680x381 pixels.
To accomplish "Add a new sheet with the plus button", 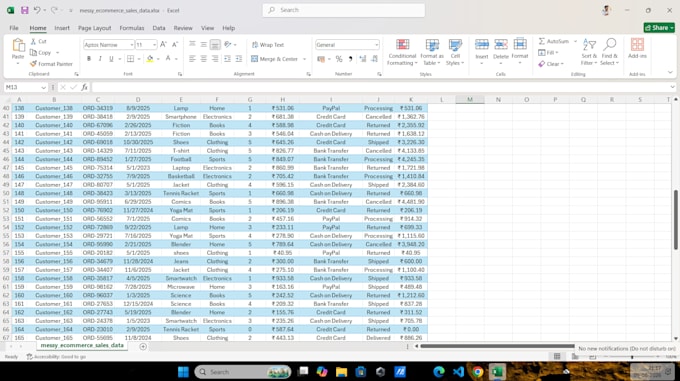I will (x=143, y=346).
